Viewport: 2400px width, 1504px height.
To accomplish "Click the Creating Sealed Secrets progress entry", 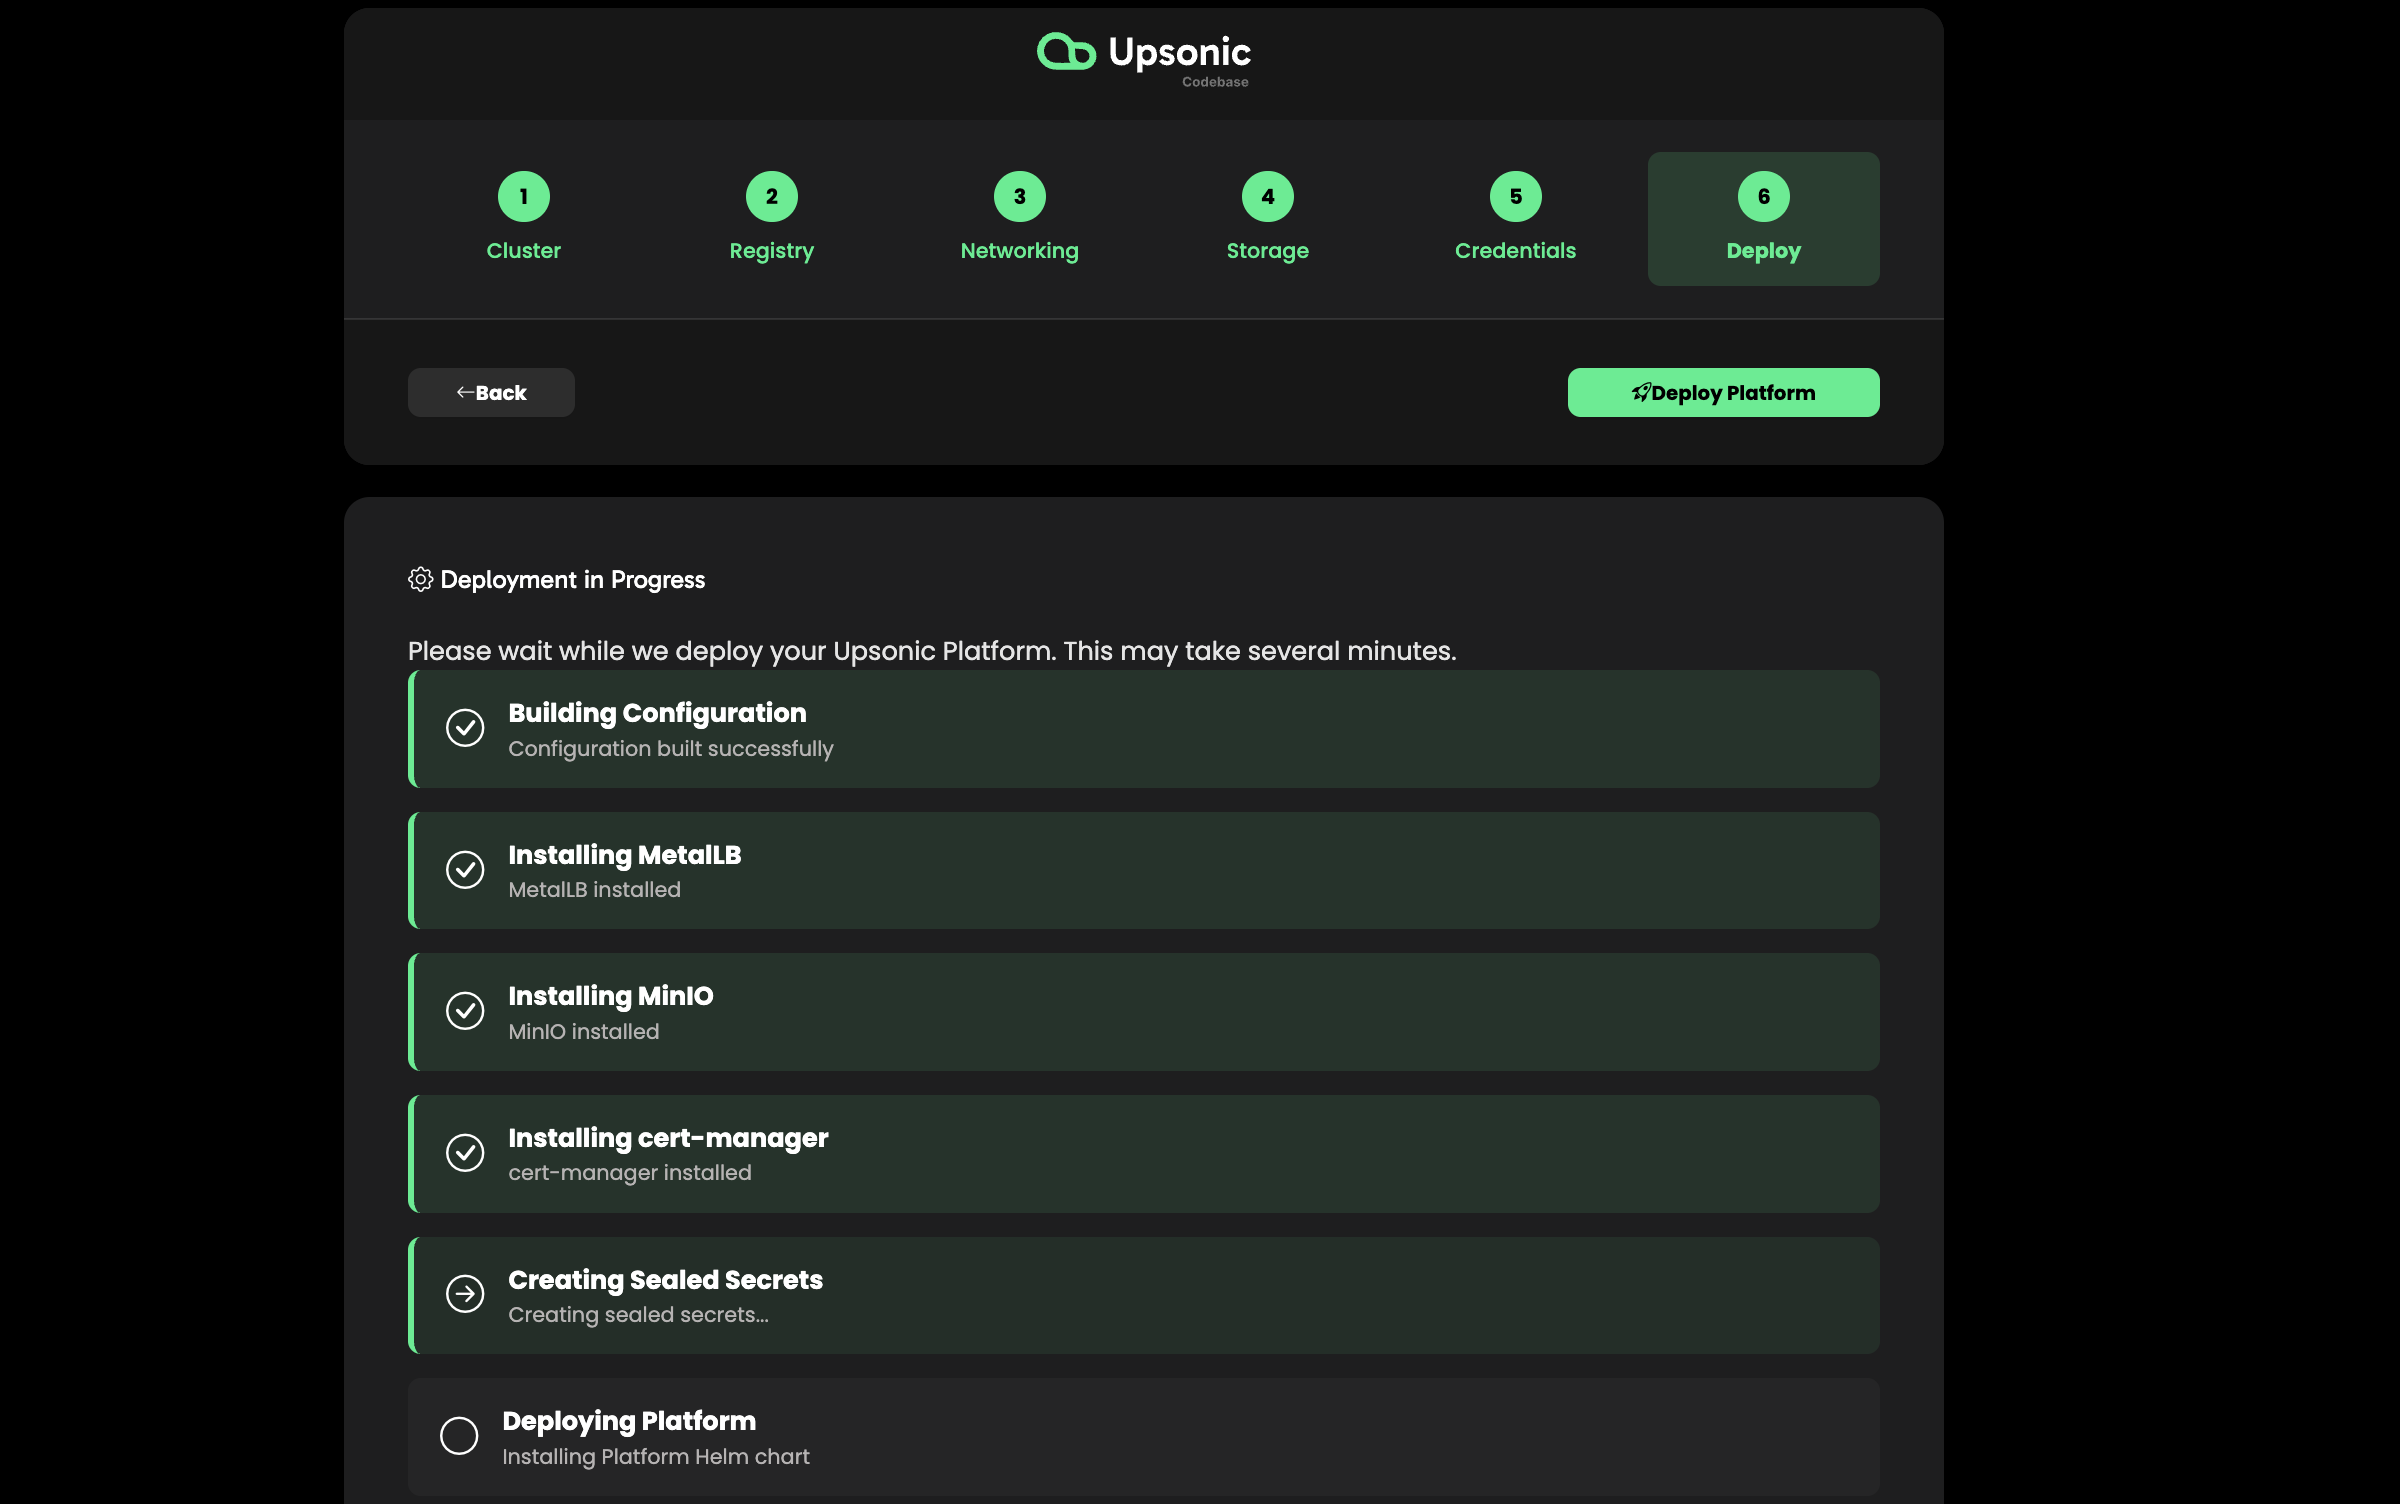I will [1143, 1295].
